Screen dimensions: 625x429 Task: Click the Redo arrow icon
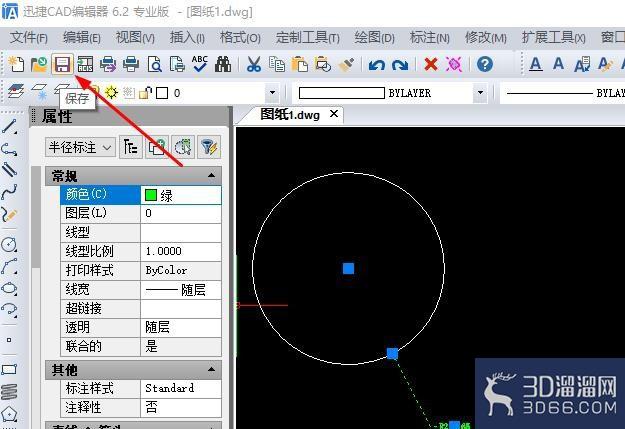[x=400, y=65]
